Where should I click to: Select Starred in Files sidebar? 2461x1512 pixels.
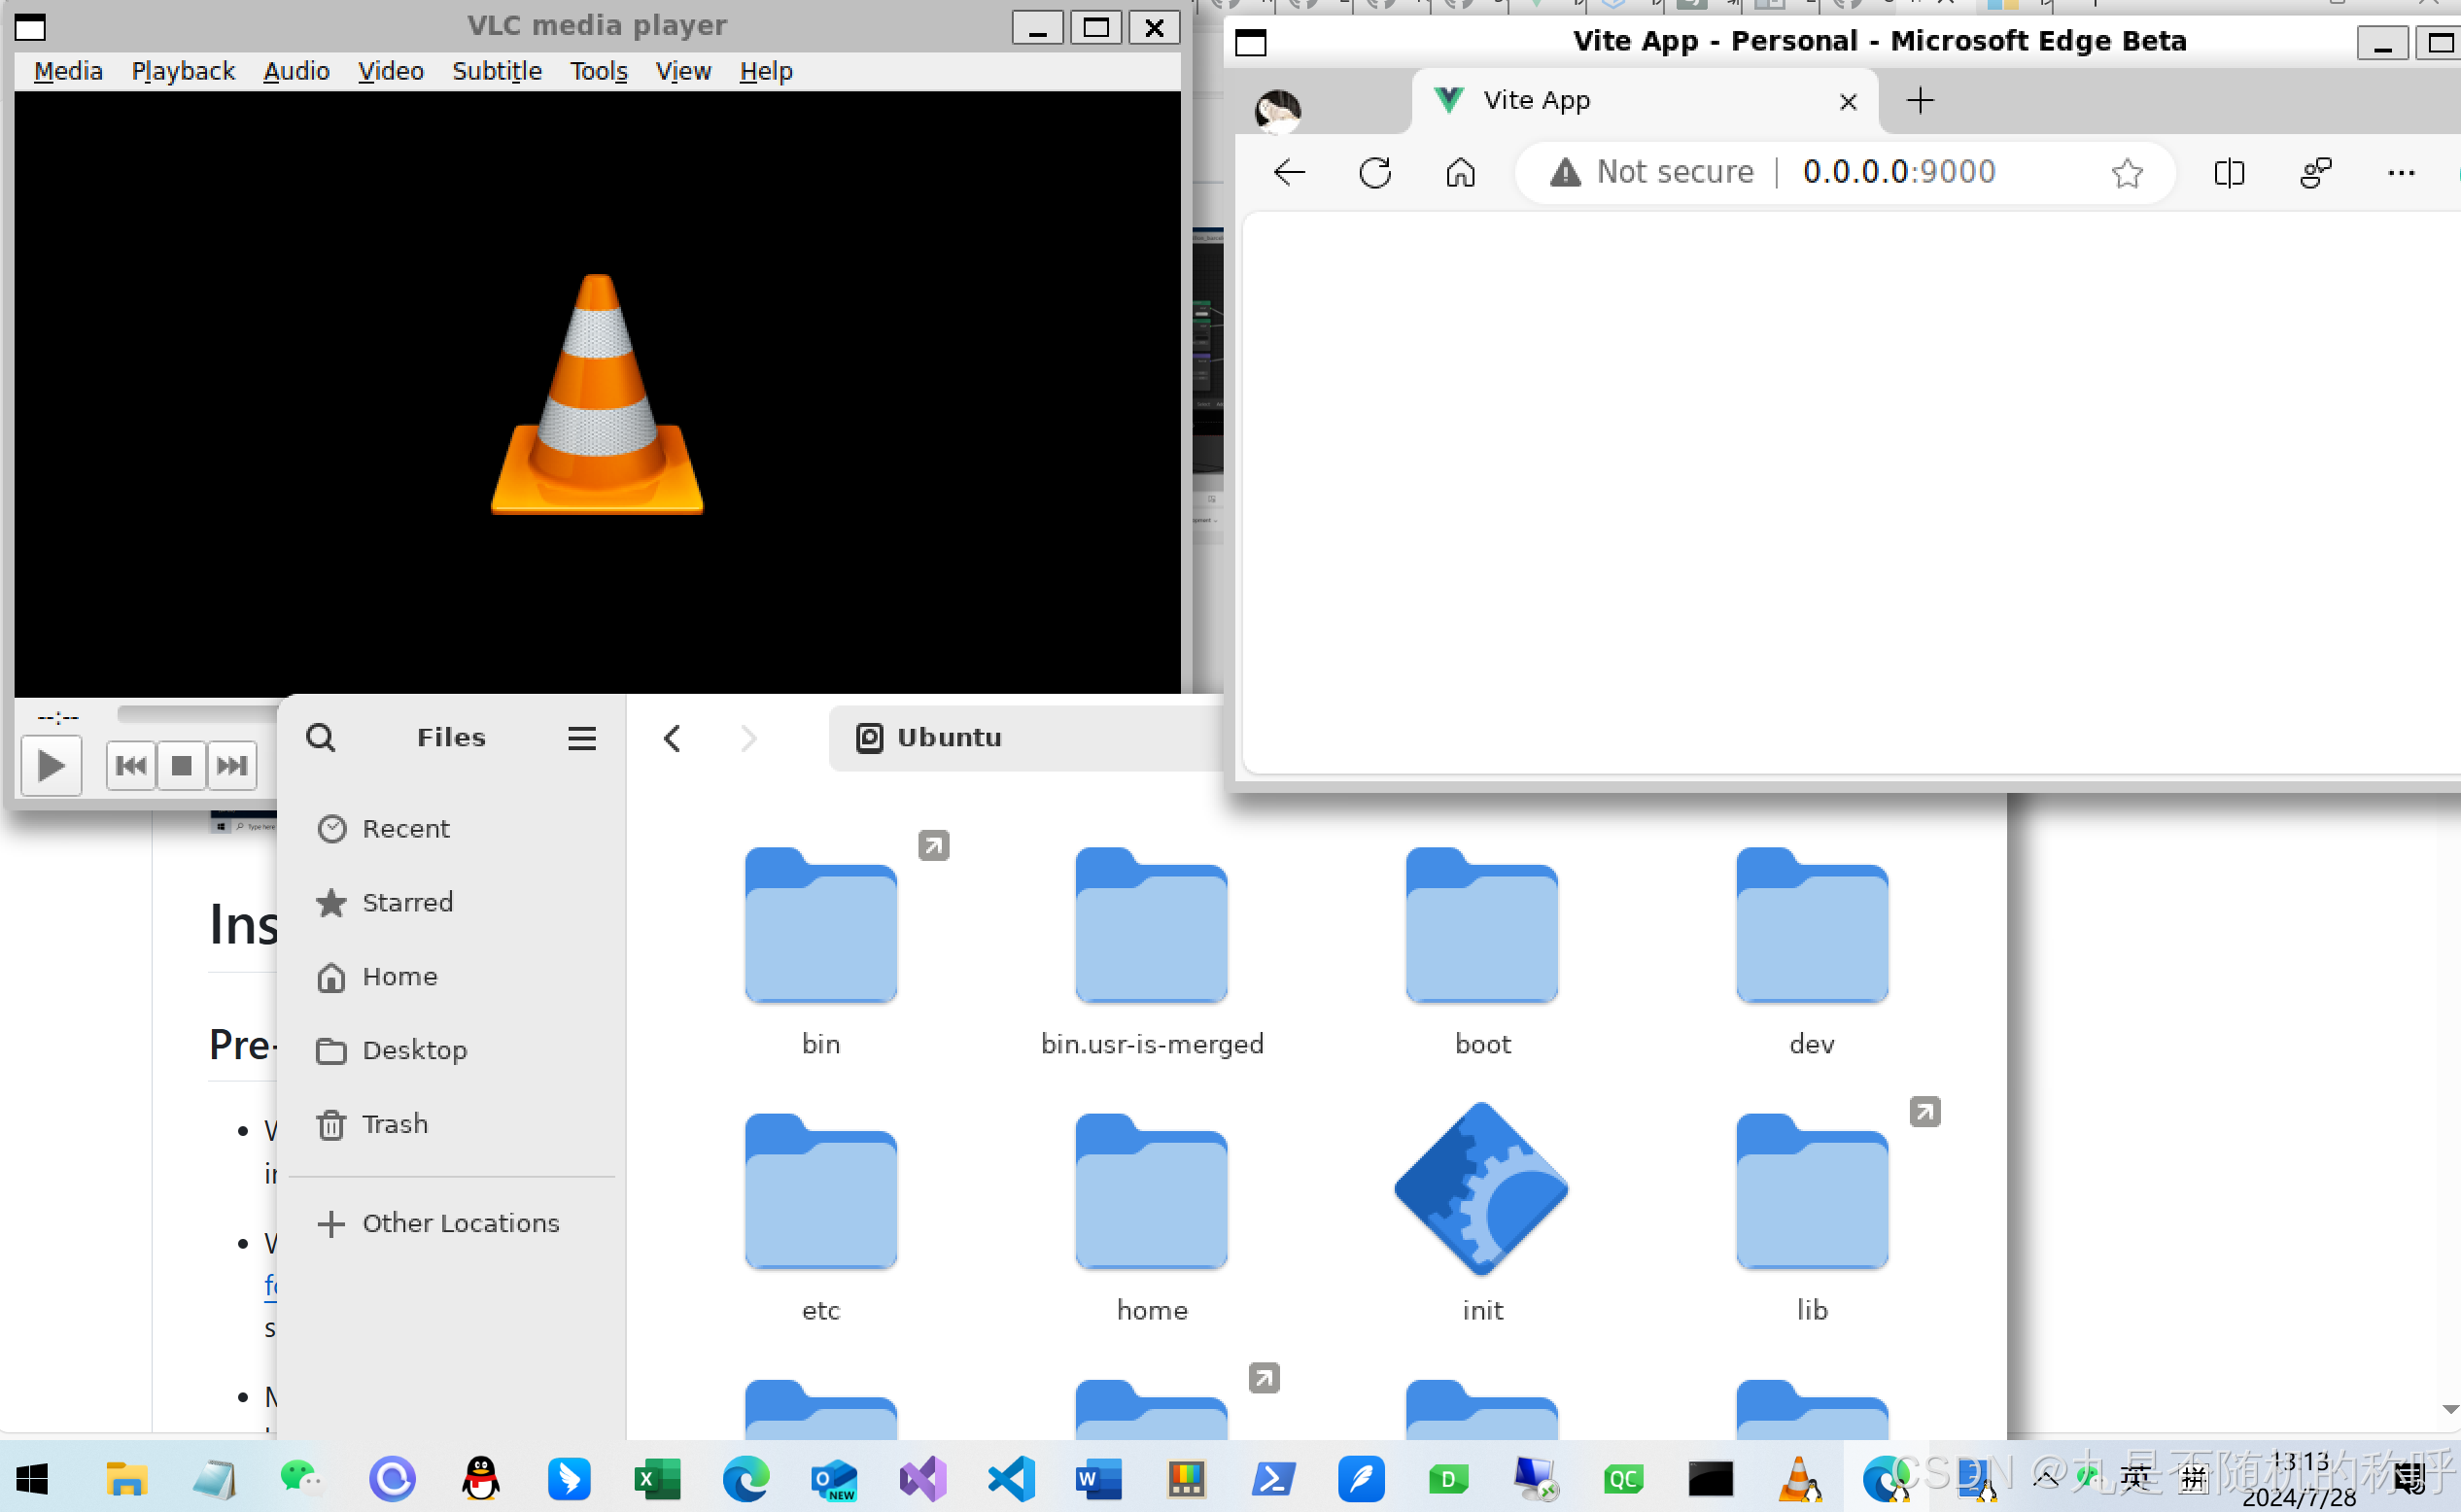pos(407,902)
